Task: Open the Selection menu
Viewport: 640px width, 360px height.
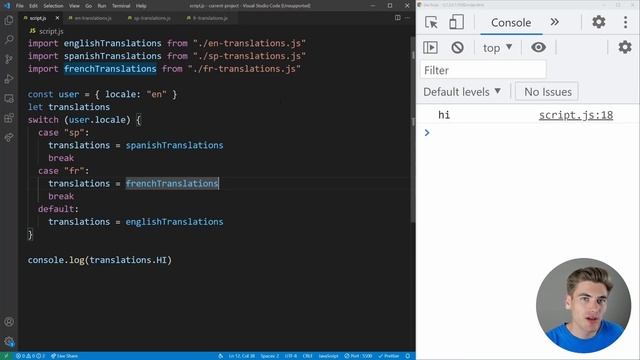Action: (53, 6)
